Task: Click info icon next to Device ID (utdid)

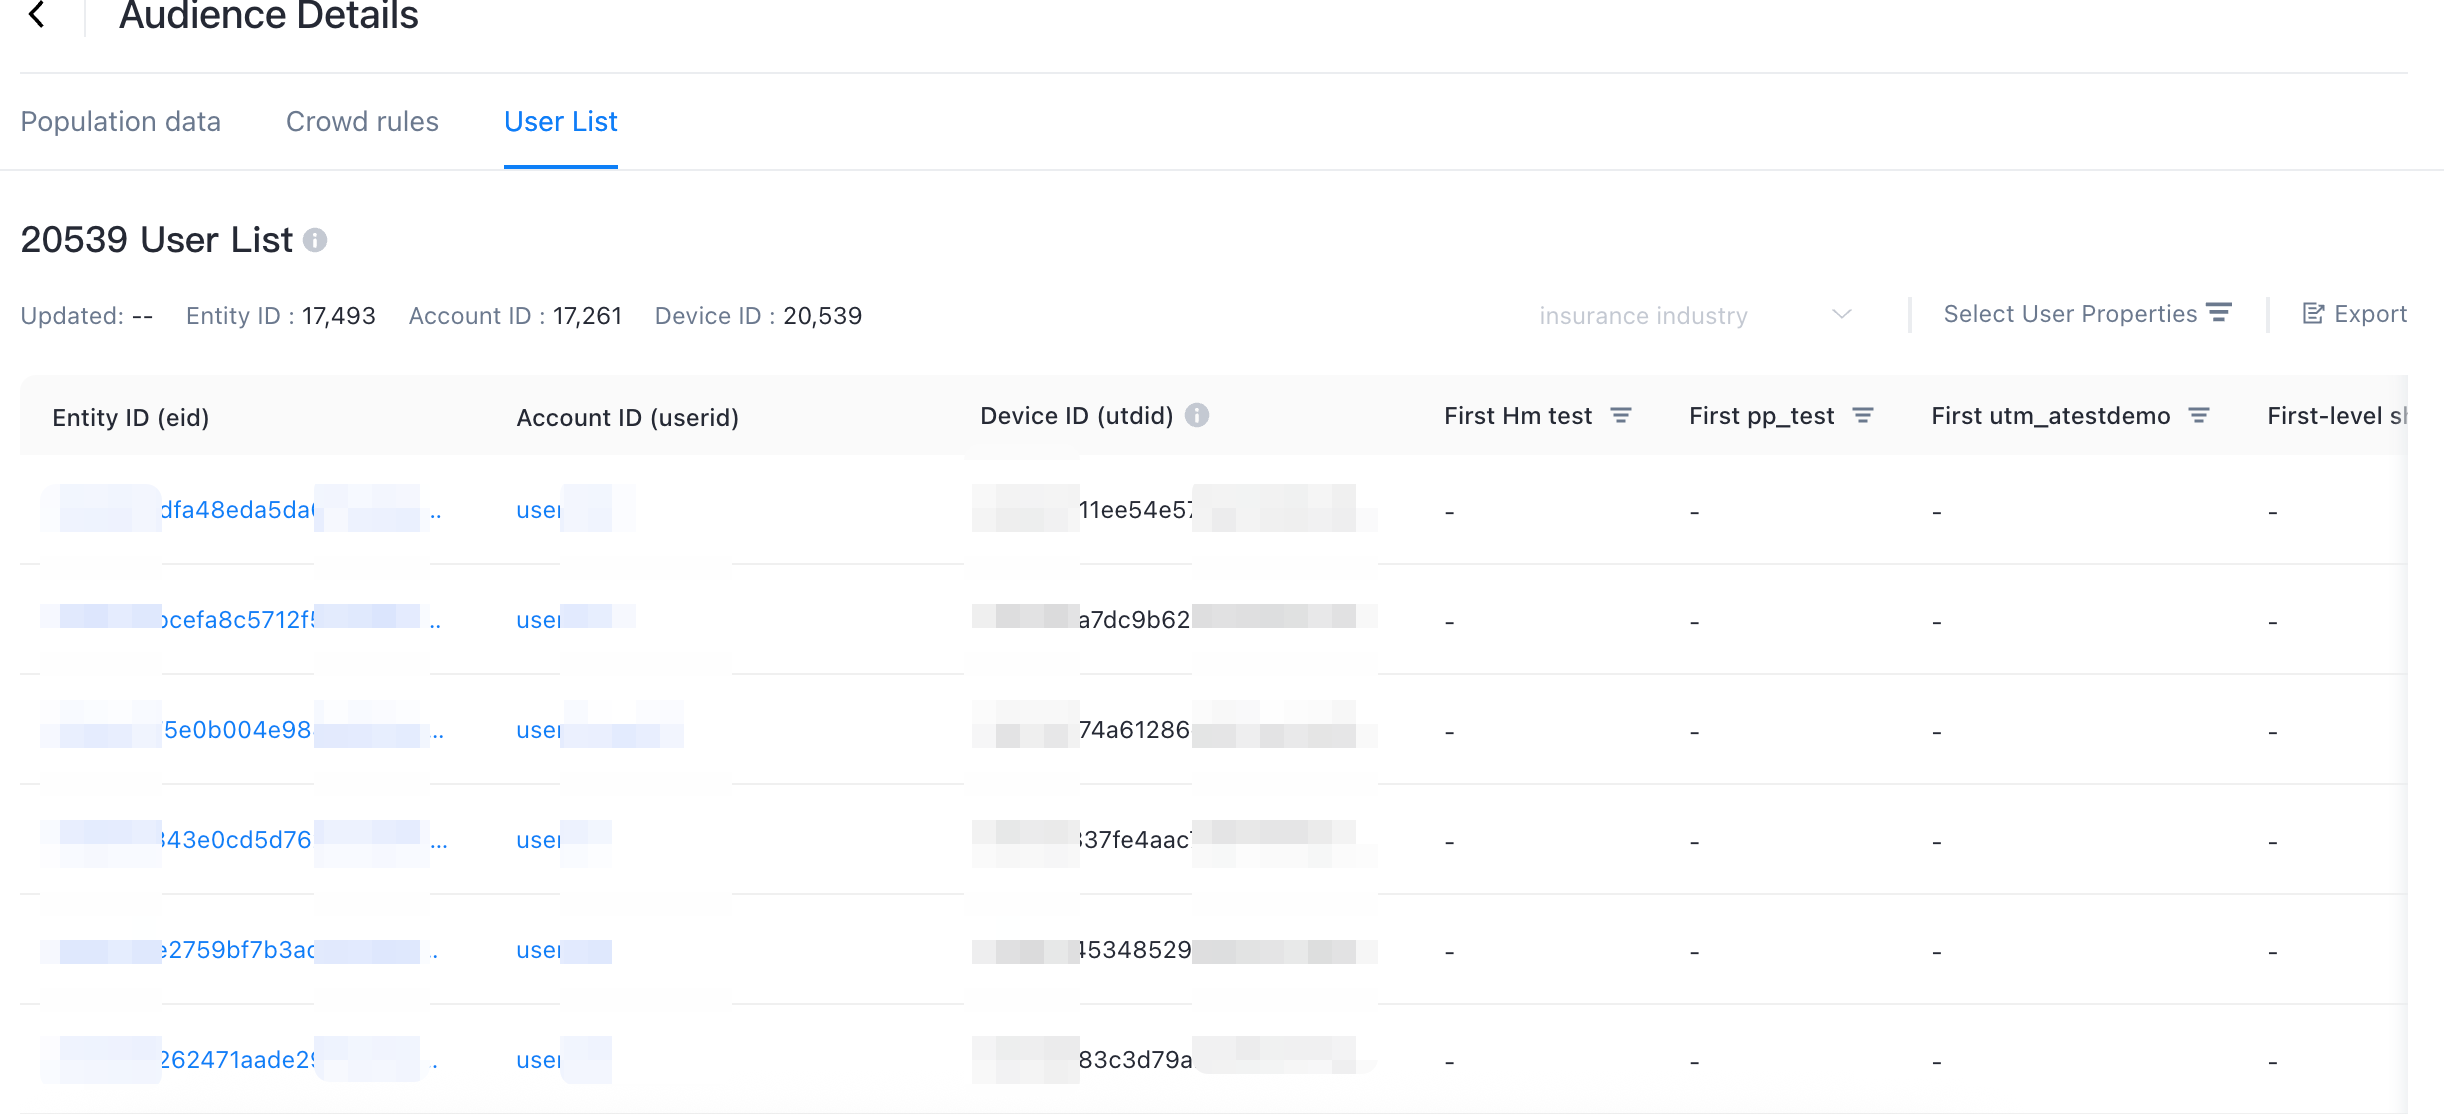Action: tap(1197, 415)
